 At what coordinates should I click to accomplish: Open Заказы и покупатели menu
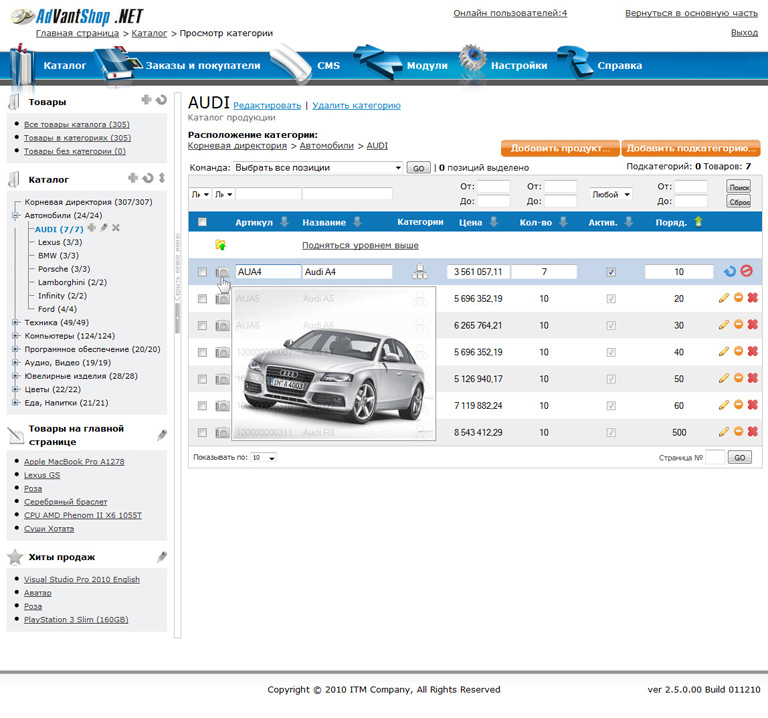[203, 66]
